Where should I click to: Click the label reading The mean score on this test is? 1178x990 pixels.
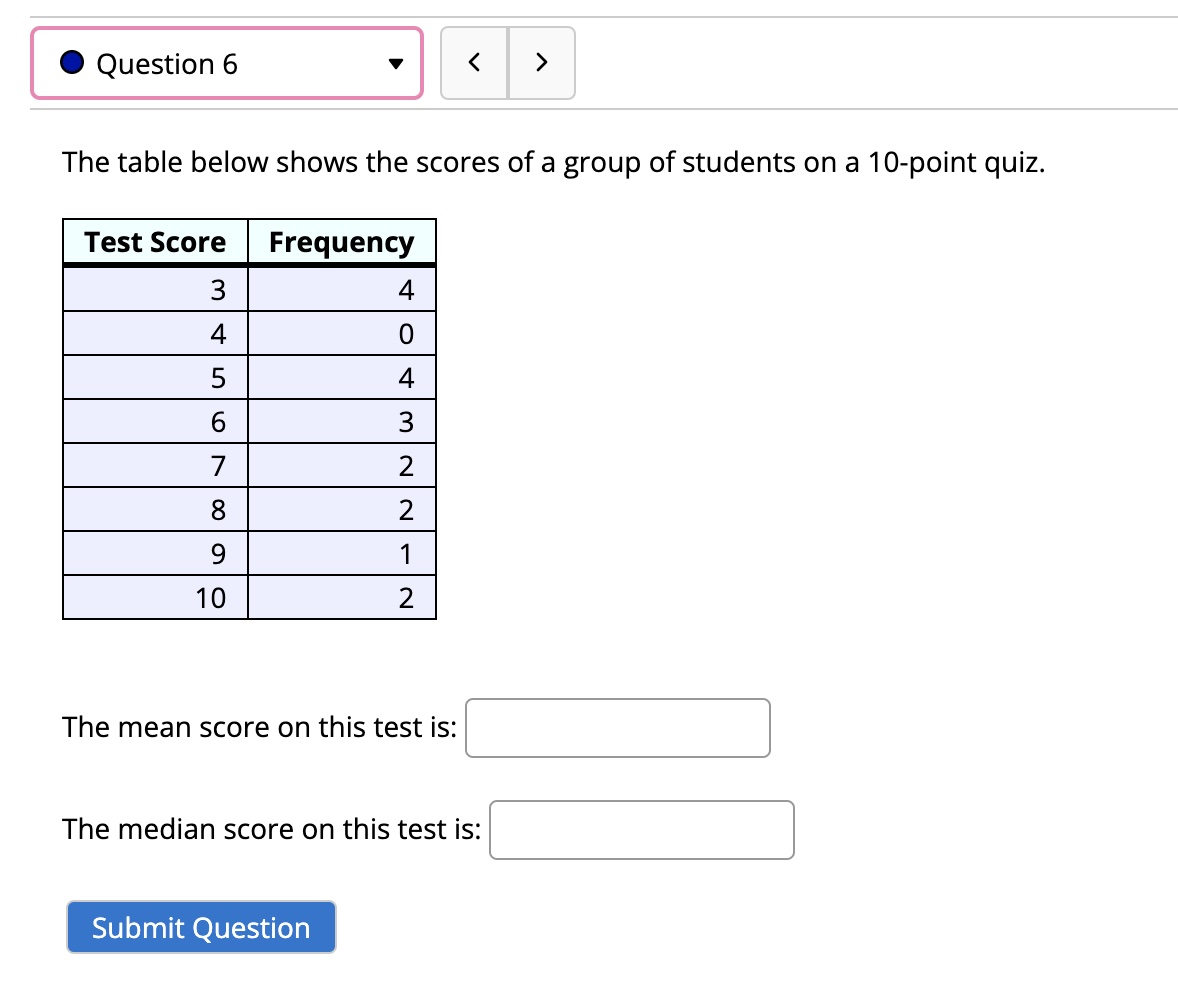(258, 728)
